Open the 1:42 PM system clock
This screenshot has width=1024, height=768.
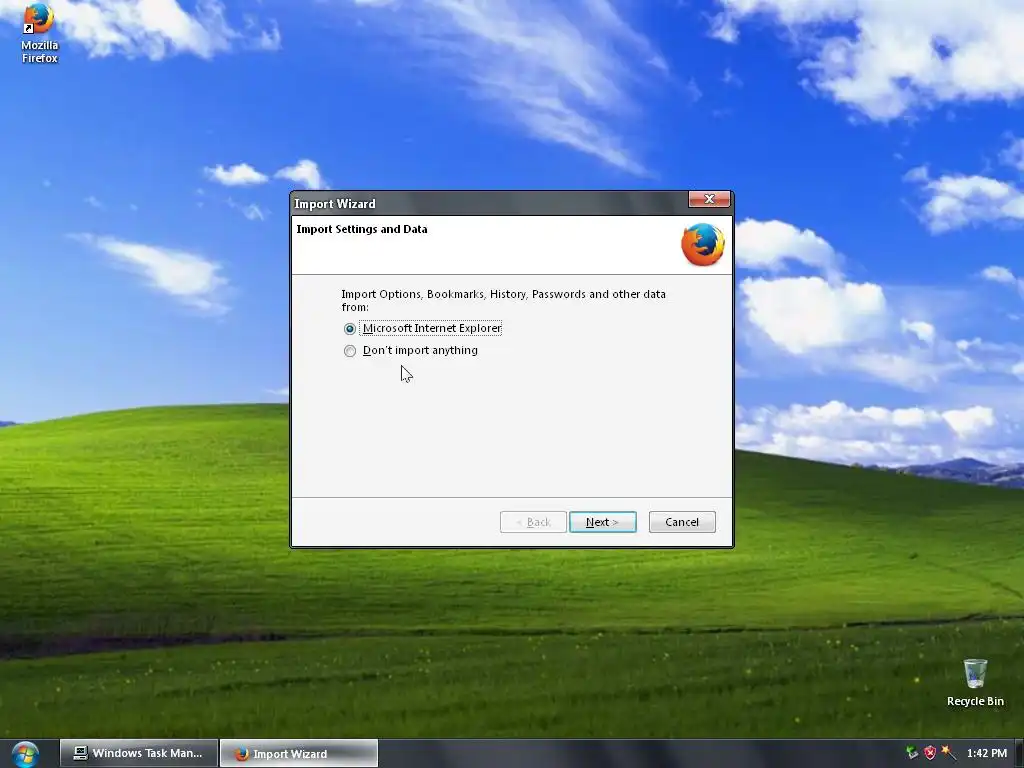[x=987, y=753]
